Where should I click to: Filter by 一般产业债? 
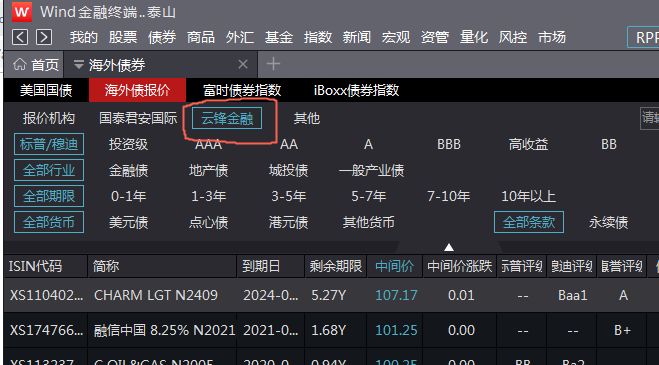coord(372,170)
